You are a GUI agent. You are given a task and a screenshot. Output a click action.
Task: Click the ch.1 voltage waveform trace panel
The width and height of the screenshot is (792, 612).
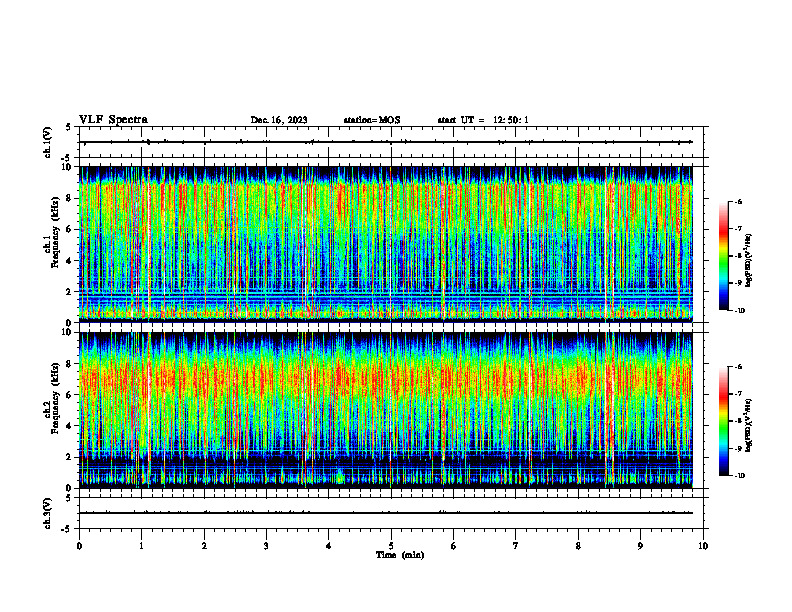[391, 142]
